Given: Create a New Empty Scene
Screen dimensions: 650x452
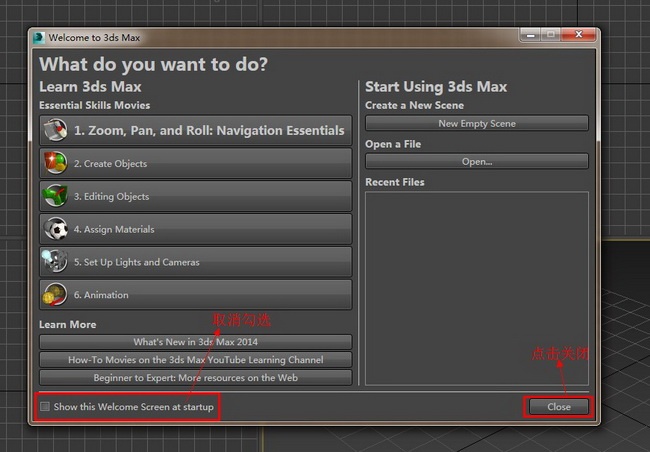Looking at the screenshot, I should [477, 123].
